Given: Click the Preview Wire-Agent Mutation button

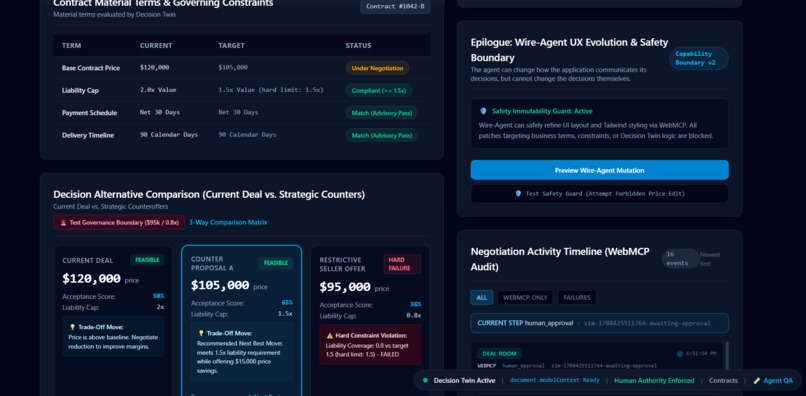Looking at the screenshot, I should tap(599, 170).
